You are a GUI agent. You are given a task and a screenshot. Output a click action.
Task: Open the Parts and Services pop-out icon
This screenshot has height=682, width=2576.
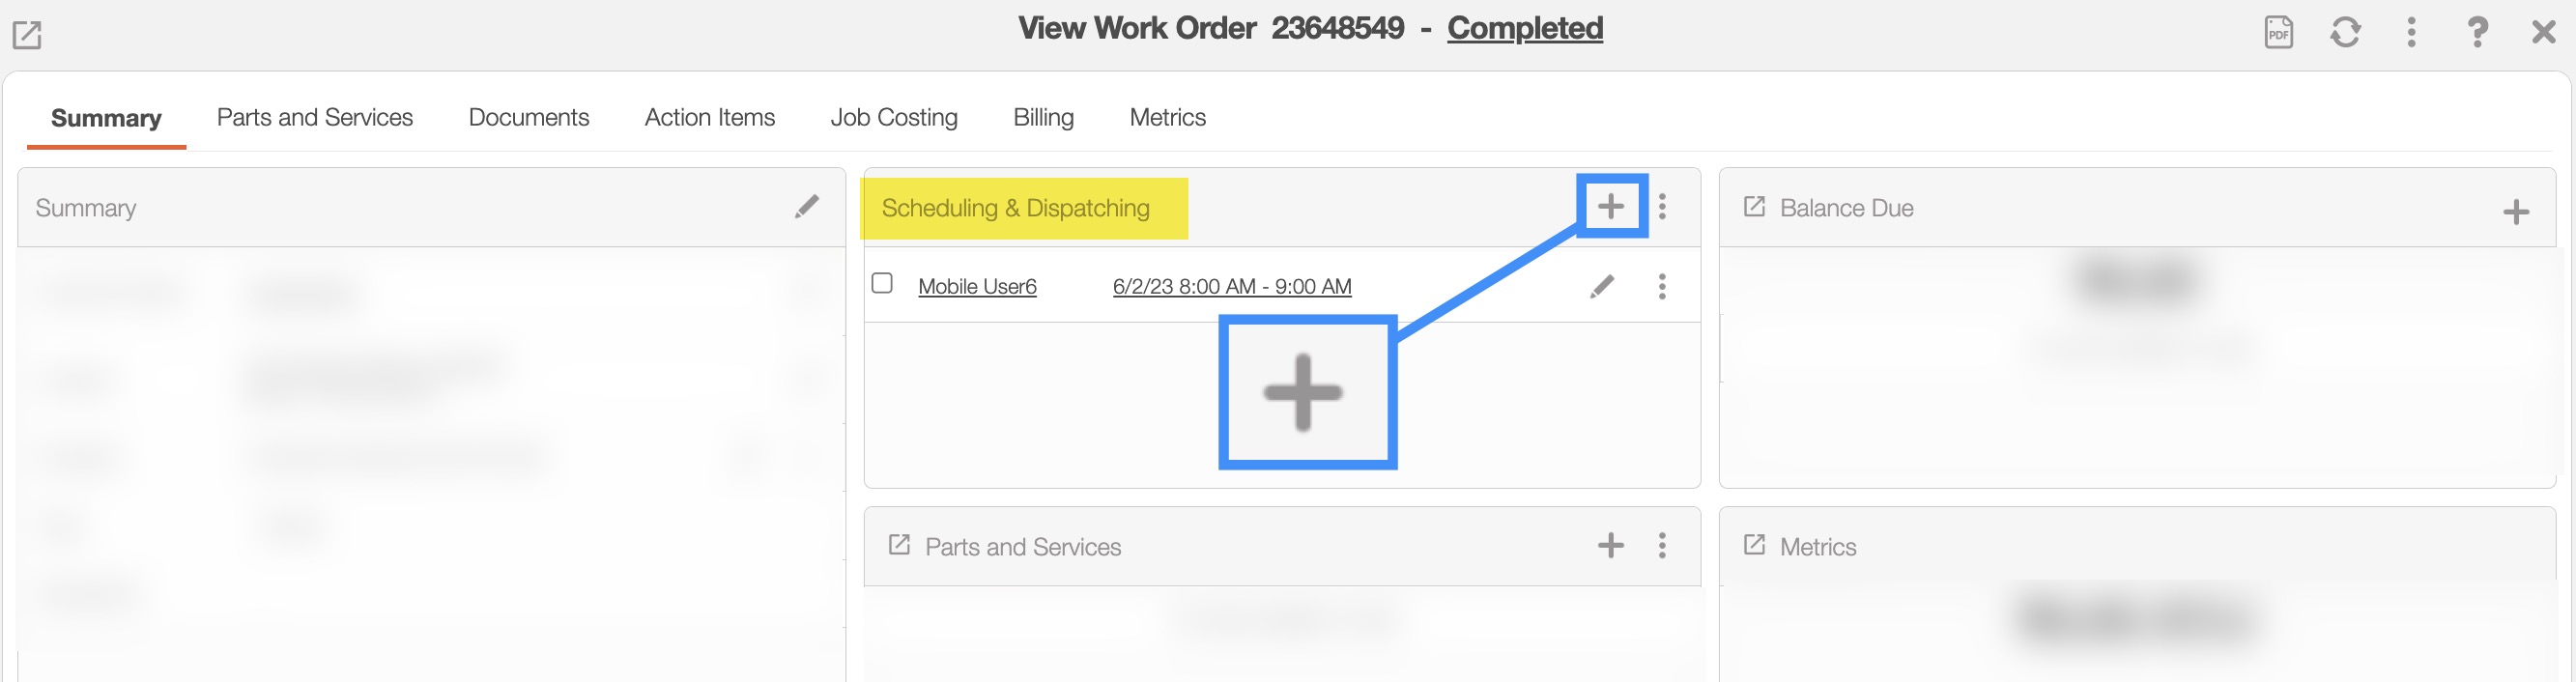pyautogui.click(x=899, y=545)
